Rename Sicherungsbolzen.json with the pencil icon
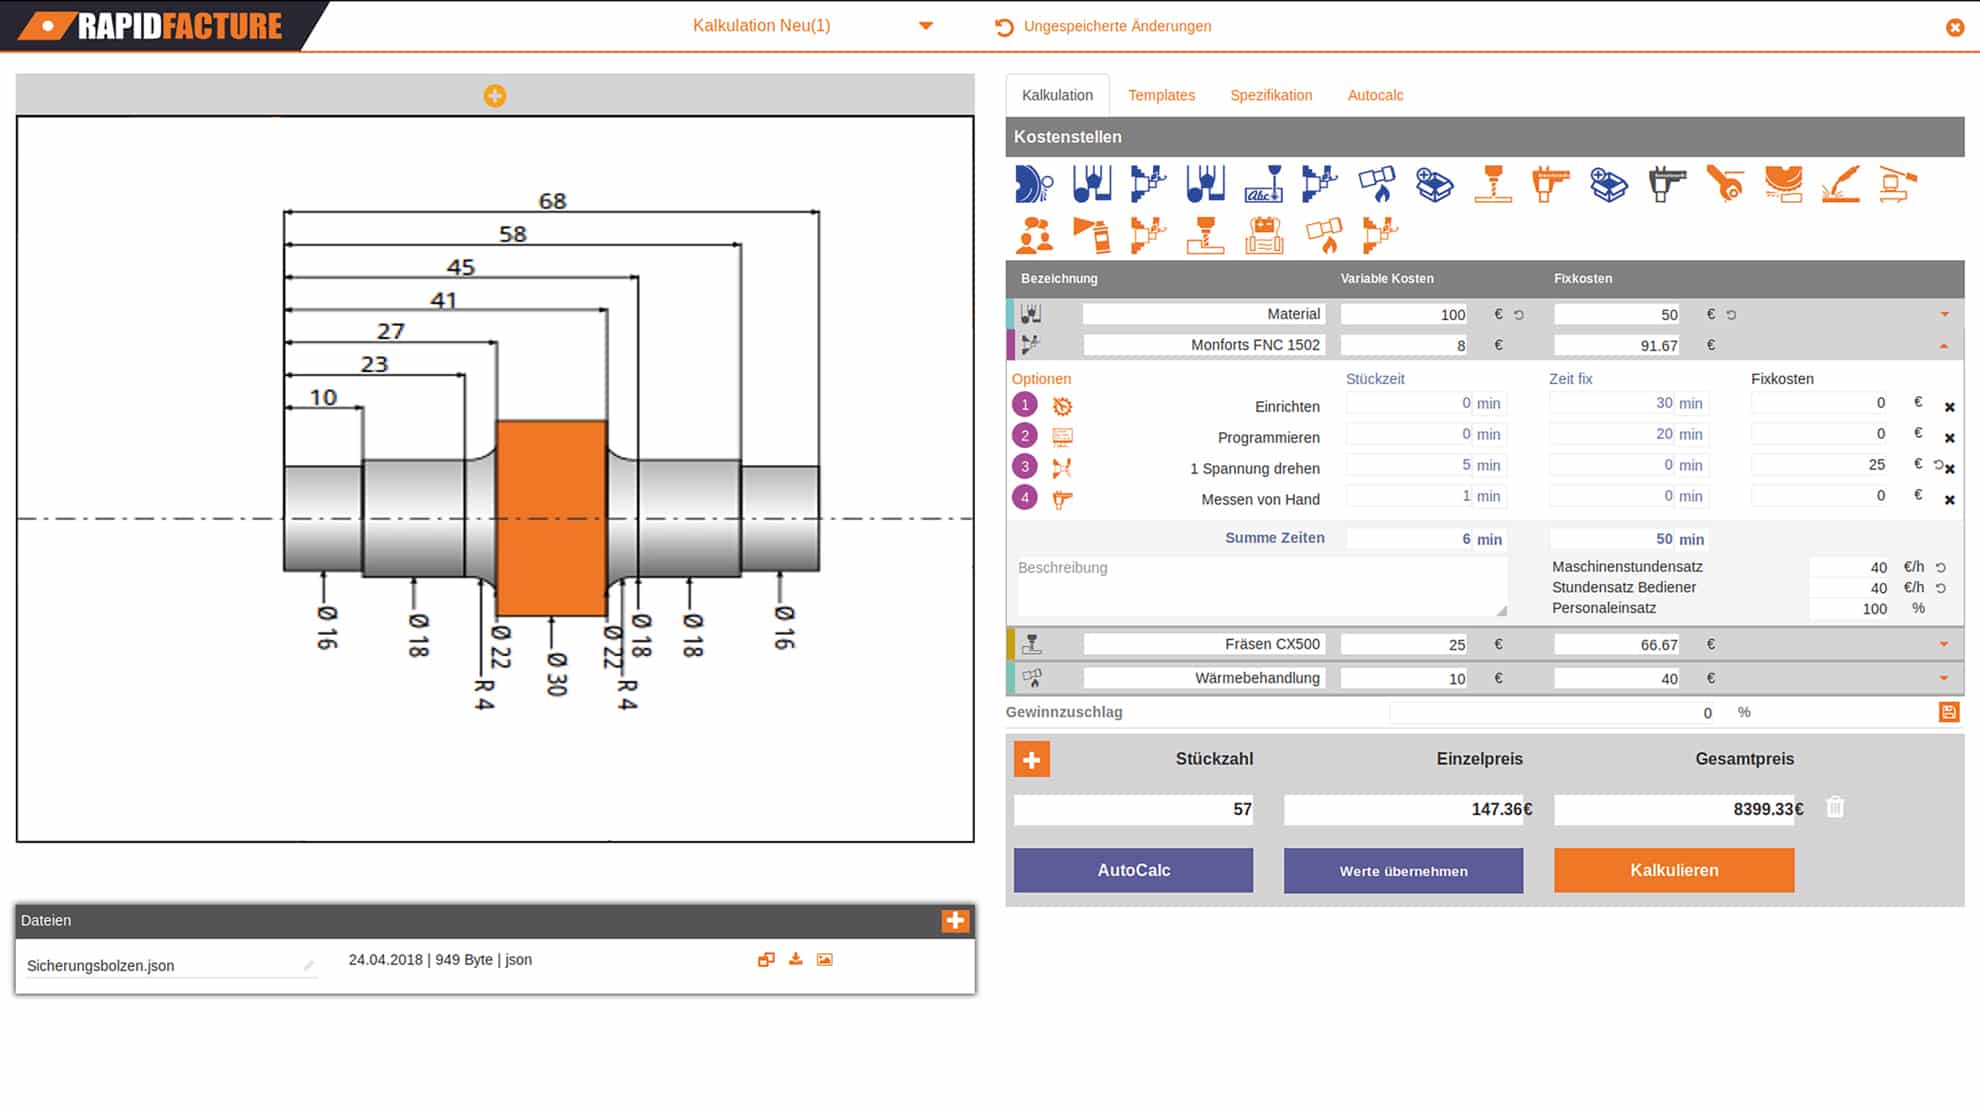This screenshot has width=1980, height=1114. coord(309,965)
